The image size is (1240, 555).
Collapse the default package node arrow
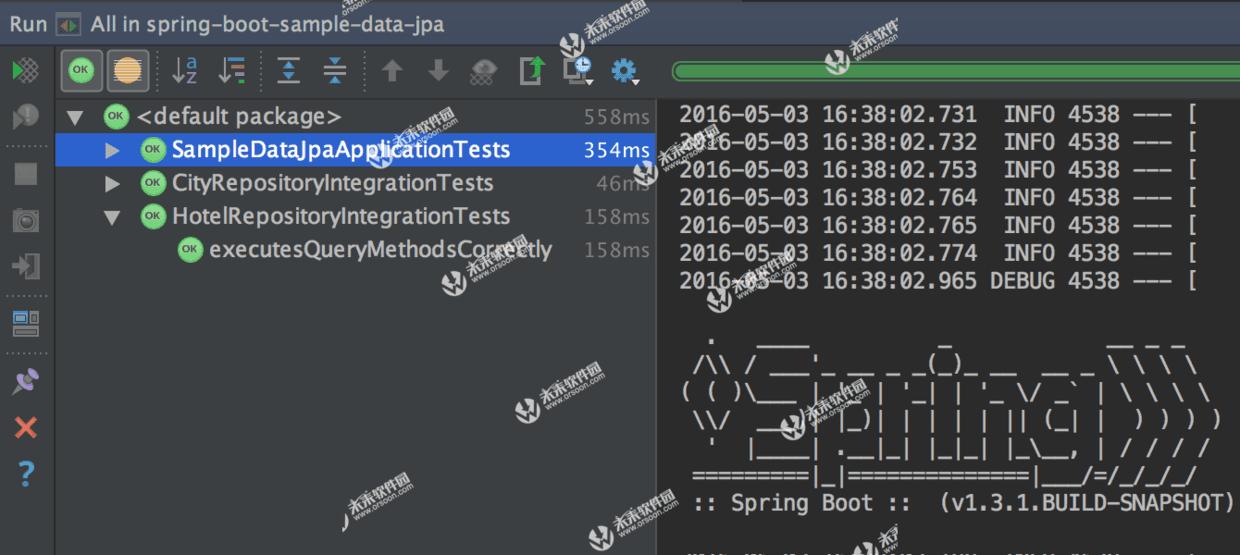(75, 118)
